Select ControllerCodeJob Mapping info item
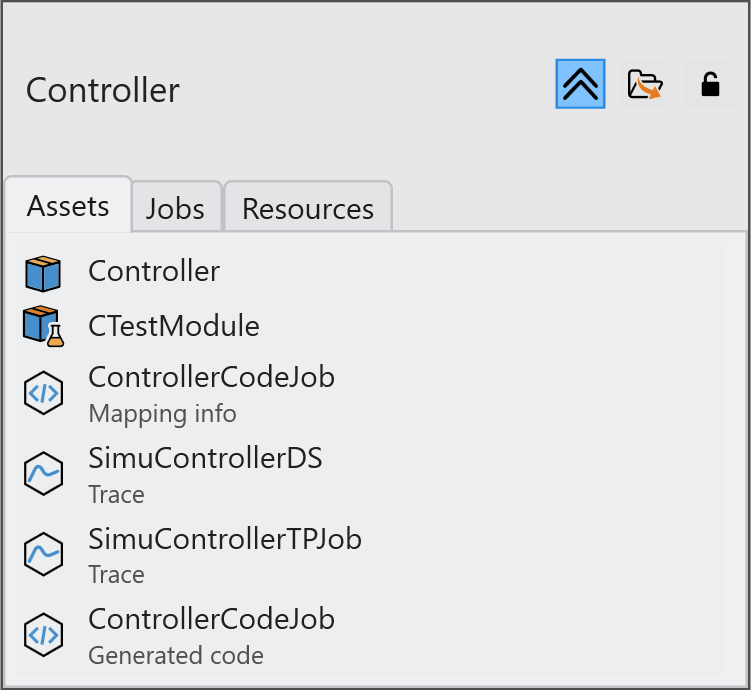 (x=211, y=378)
